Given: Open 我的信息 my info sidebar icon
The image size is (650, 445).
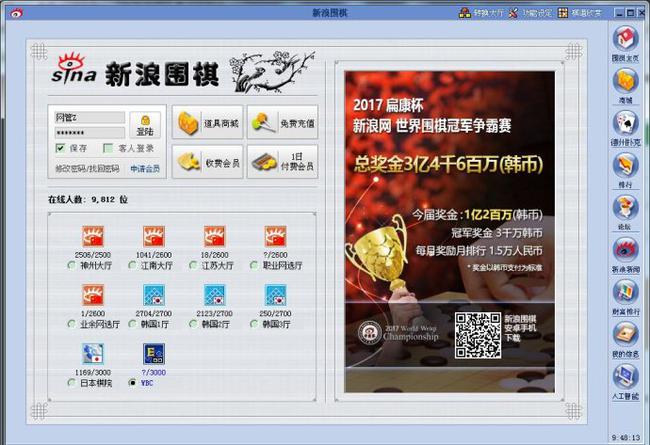Looking at the screenshot, I should [625, 334].
